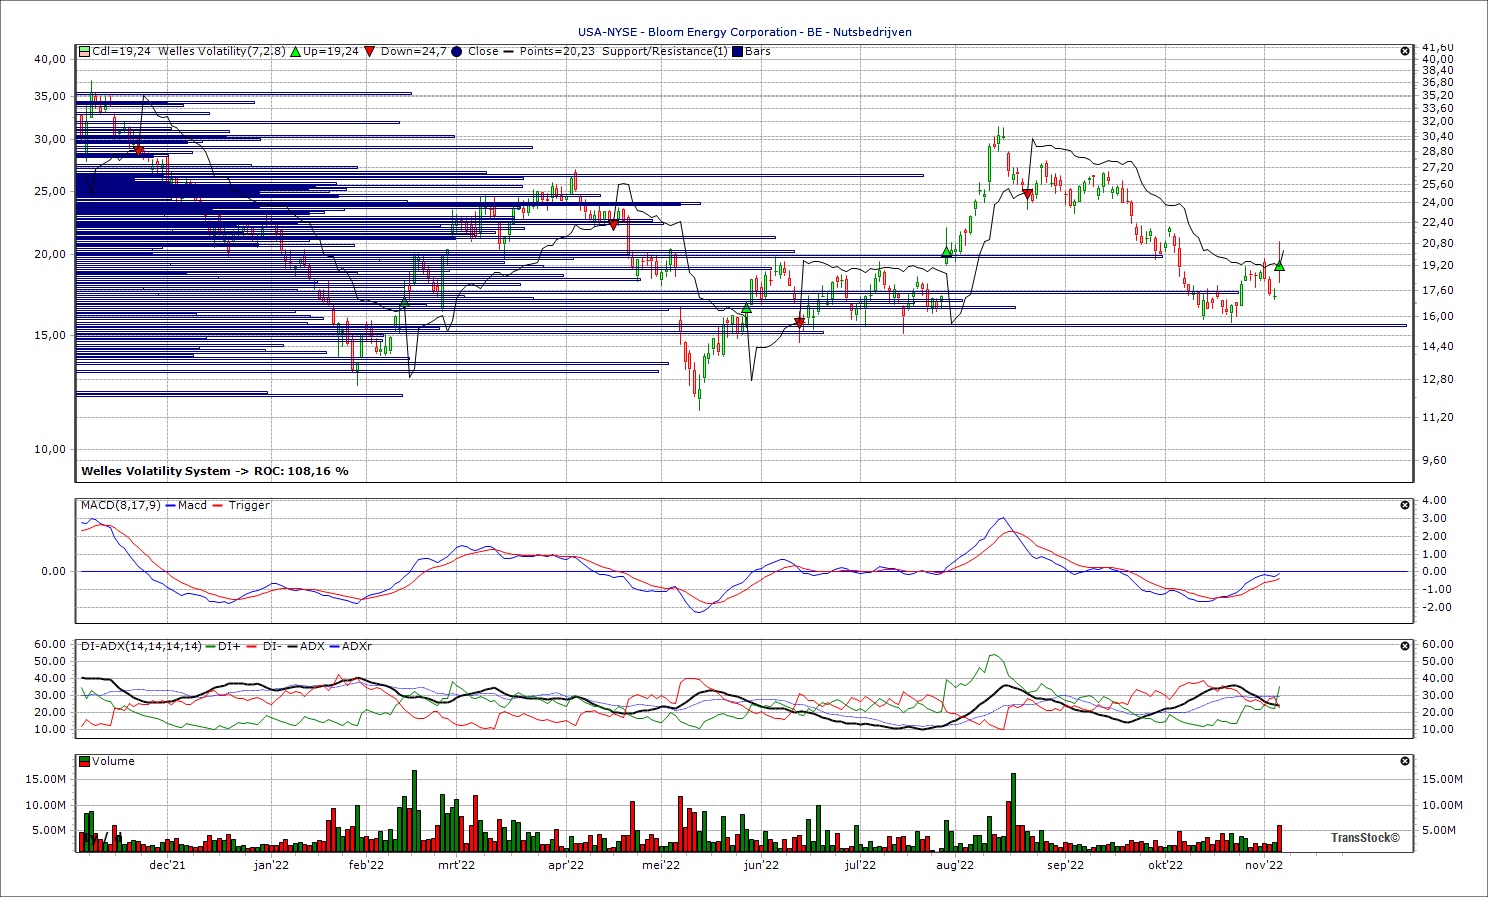Click the 9,60 right price axis label

click(x=1434, y=461)
